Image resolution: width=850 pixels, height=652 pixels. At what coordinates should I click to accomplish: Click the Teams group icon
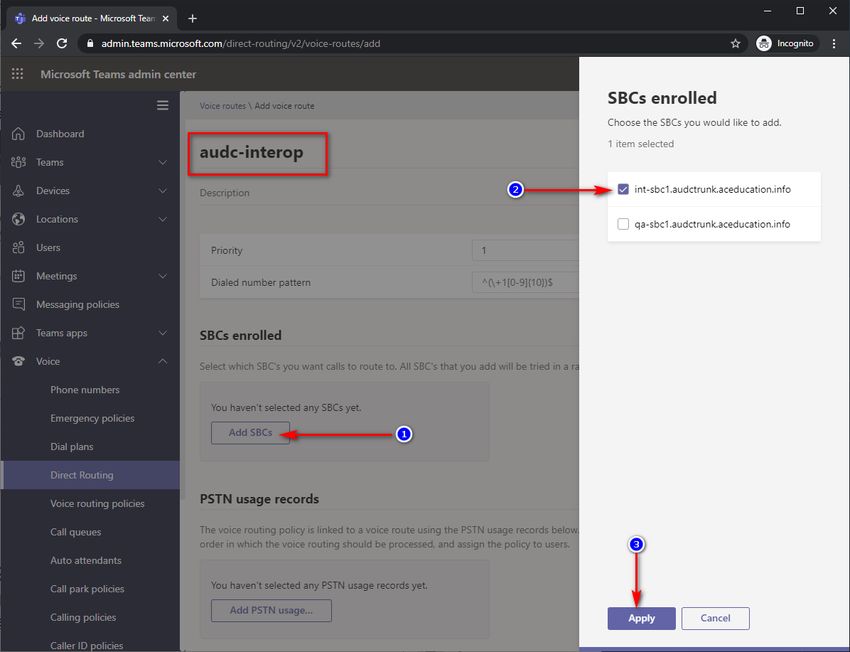point(18,162)
